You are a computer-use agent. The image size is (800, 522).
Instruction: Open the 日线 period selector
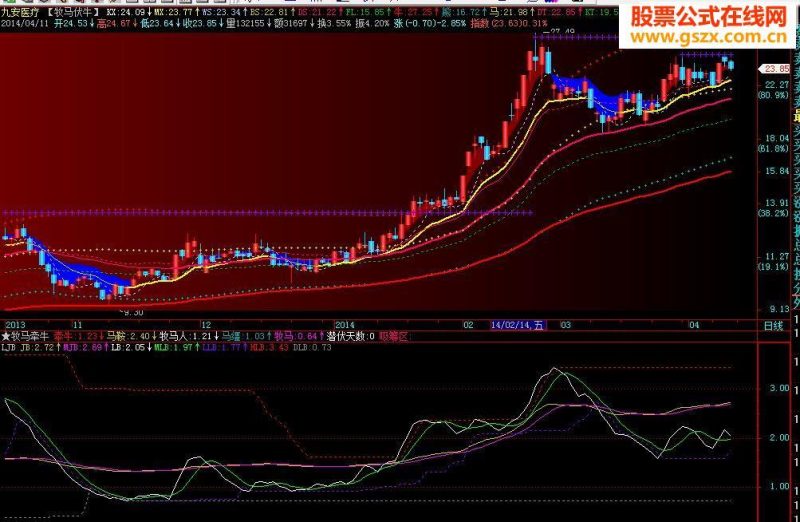click(x=773, y=326)
